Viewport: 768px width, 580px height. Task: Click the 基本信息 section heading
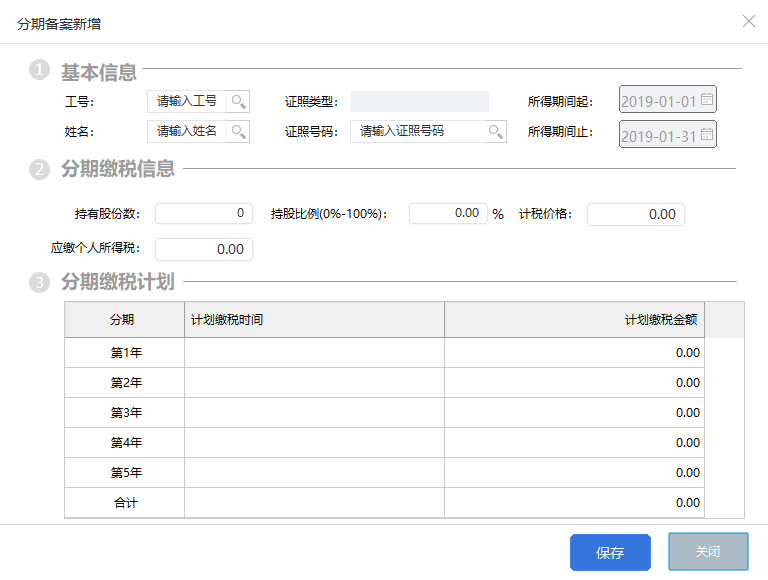98,72
